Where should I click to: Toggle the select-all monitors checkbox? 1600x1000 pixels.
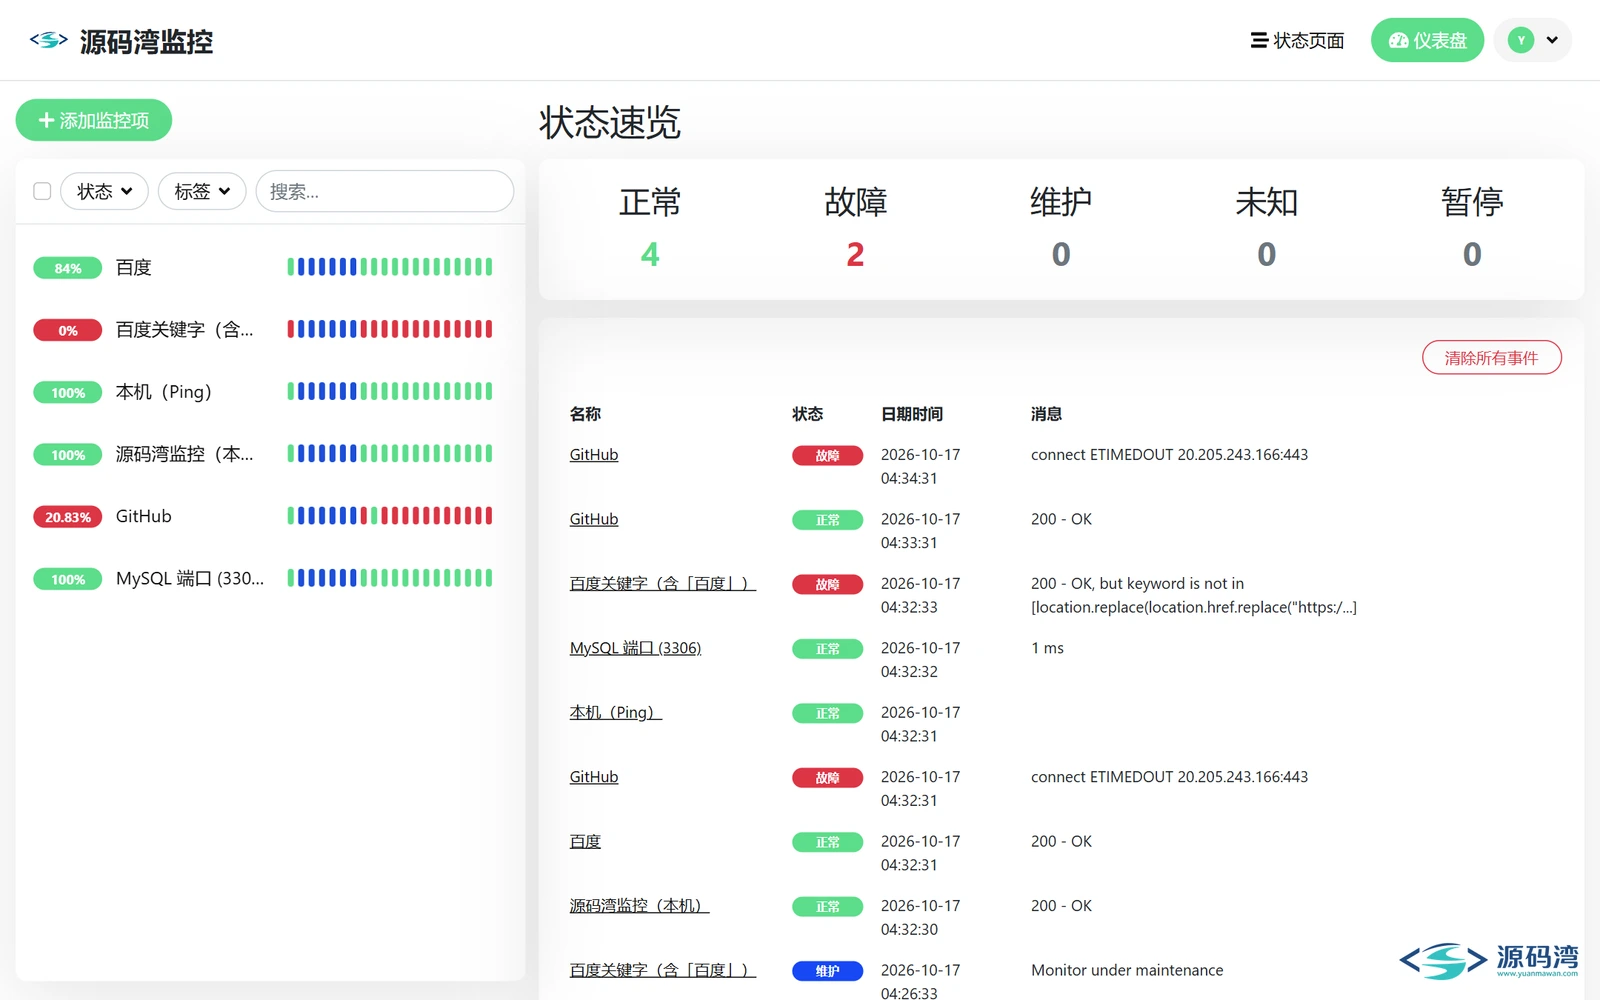click(x=42, y=191)
